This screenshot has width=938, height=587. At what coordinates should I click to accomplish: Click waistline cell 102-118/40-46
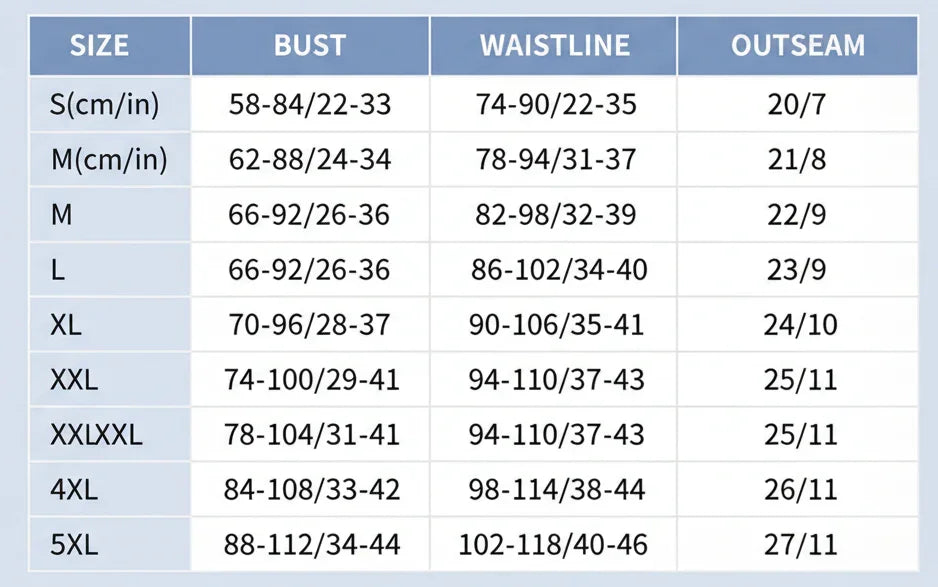click(x=553, y=545)
